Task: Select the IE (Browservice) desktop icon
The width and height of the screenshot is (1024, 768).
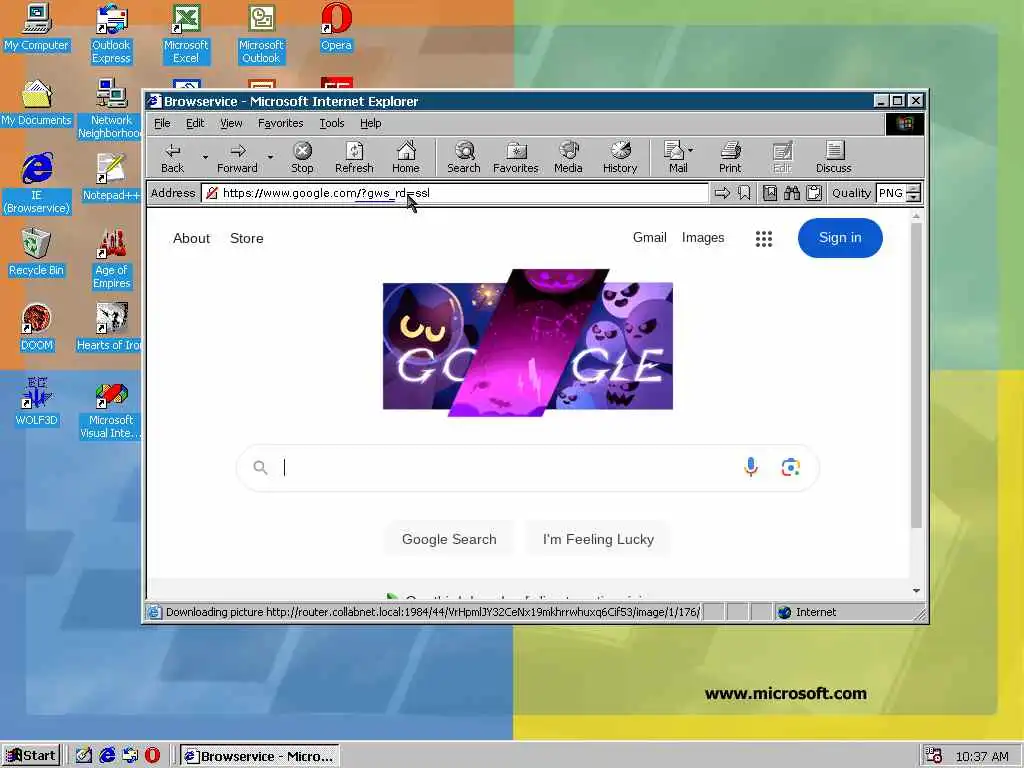Action: pyautogui.click(x=37, y=184)
